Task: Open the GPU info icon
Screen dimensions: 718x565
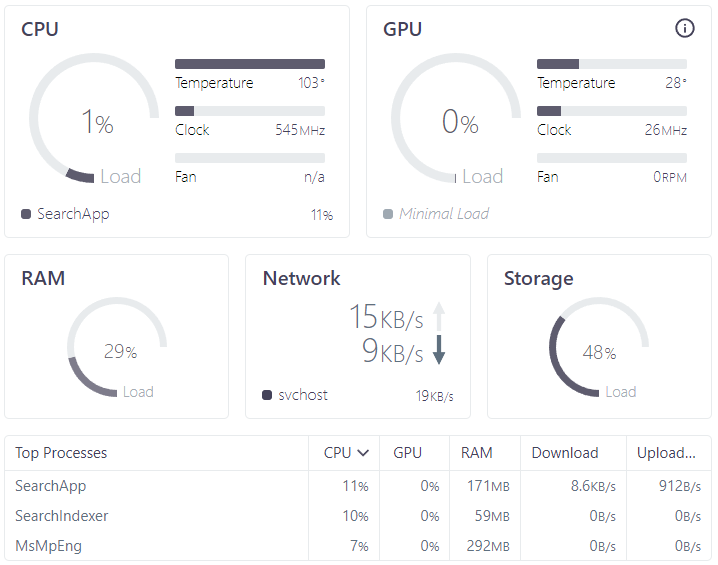Action: pos(685,28)
